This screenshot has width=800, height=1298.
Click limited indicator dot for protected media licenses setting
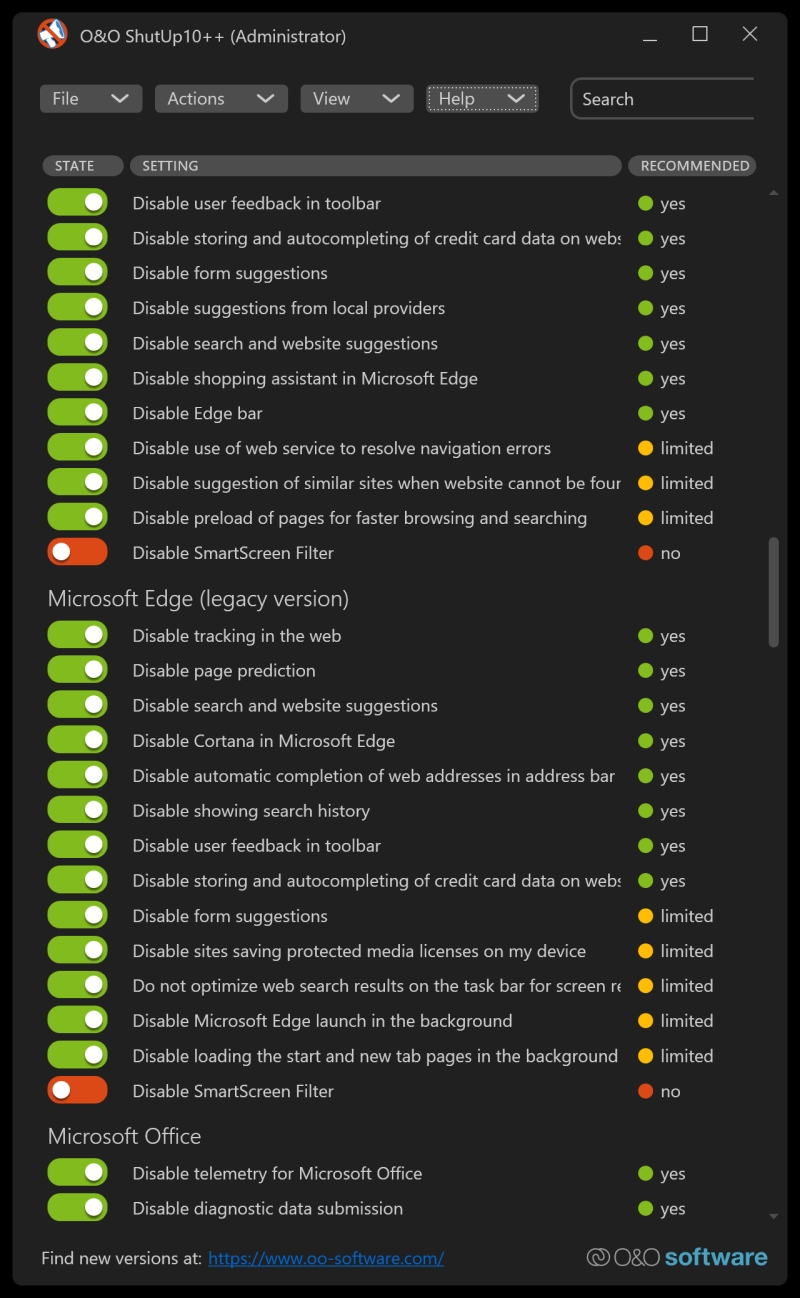tap(645, 951)
